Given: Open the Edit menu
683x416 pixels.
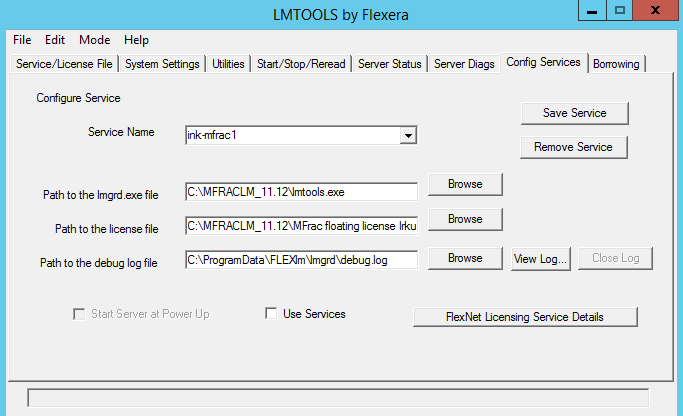Looking at the screenshot, I should click(x=55, y=40).
